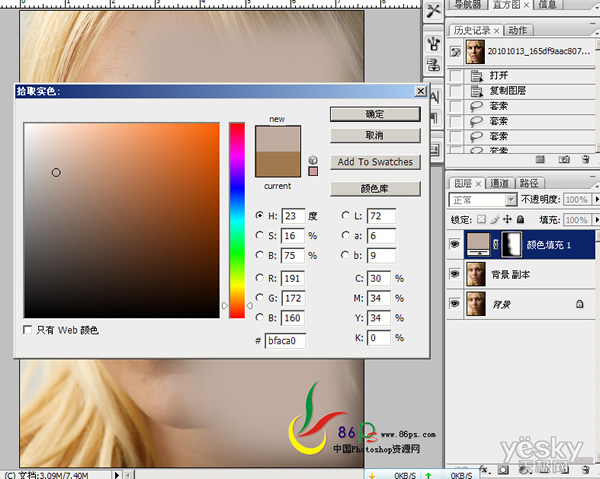This screenshot has height=479, width=600.
Task: Click lock image pixels brush icon
Action: (494, 219)
